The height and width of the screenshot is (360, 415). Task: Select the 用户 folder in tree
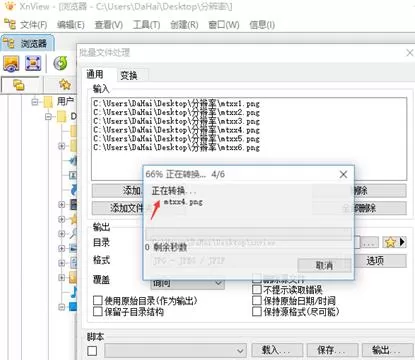(65, 101)
